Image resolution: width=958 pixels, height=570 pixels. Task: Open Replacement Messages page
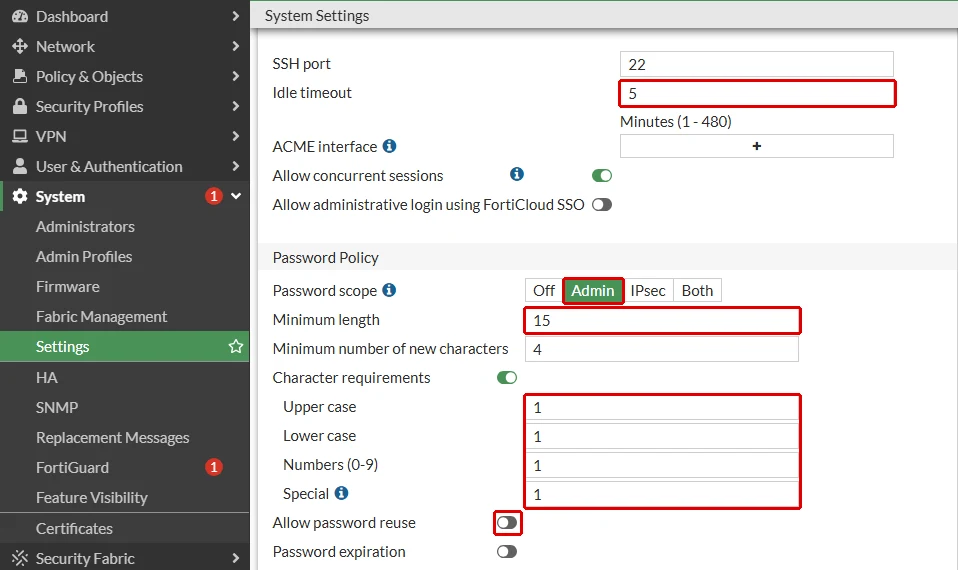pyautogui.click(x=112, y=437)
